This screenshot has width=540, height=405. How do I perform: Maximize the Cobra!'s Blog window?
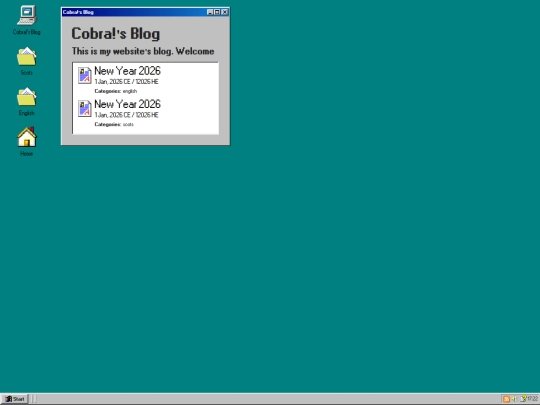[217, 12]
